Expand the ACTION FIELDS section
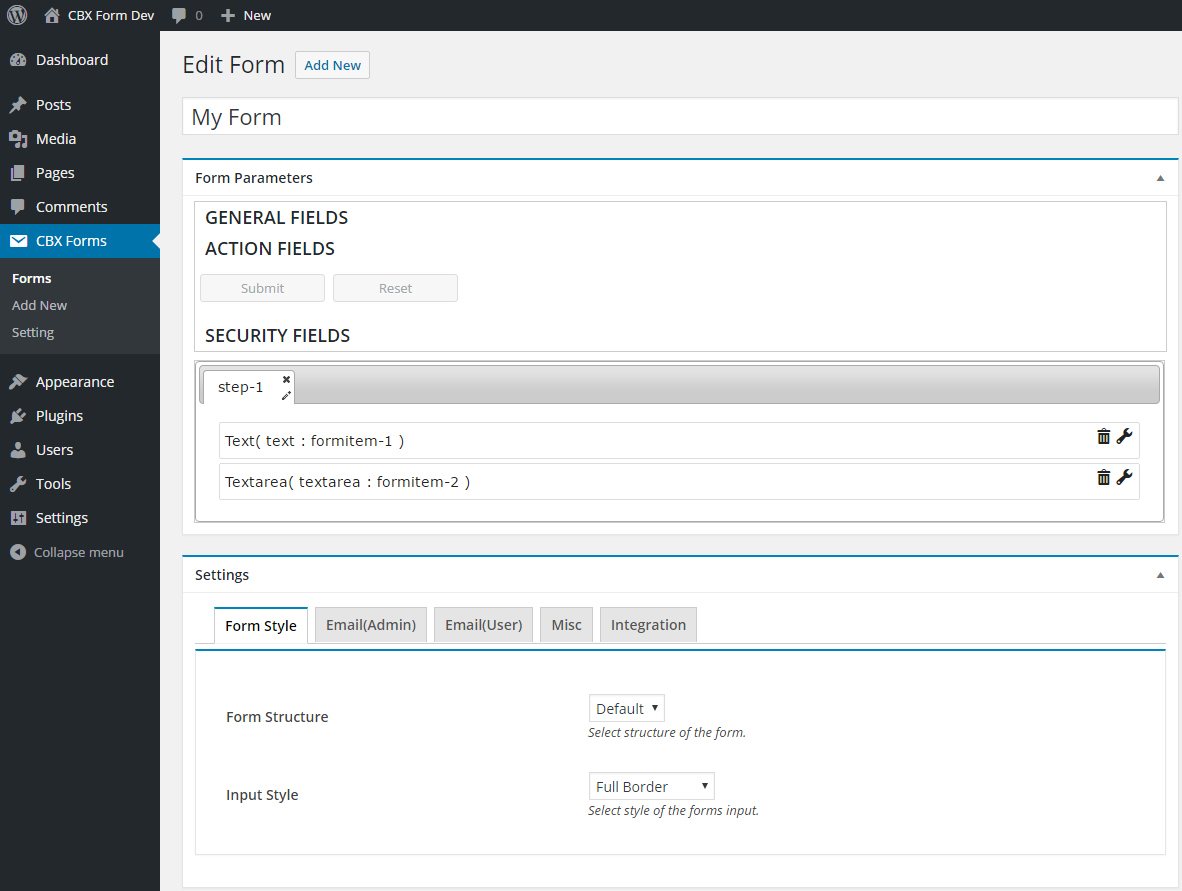Screen dimensions: 1182x891 (x=270, y=249)
